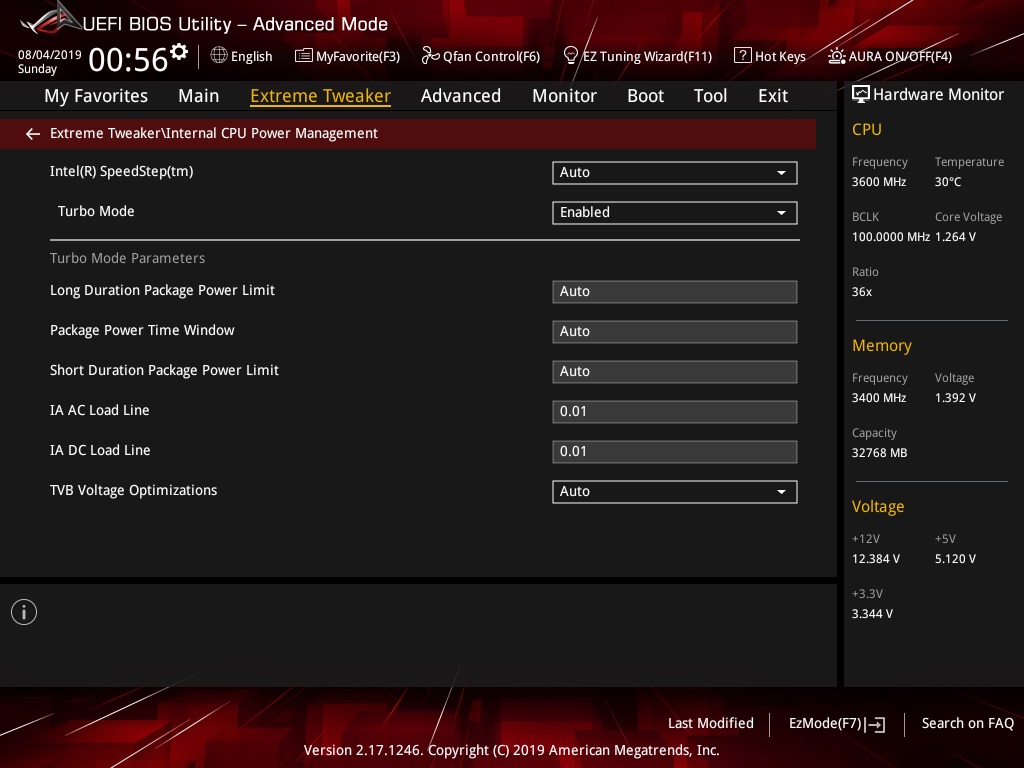Viewport: 1024px width, 768px height.
Task: Click the memory voltage value 1.392 V
Action: point(955,398)
